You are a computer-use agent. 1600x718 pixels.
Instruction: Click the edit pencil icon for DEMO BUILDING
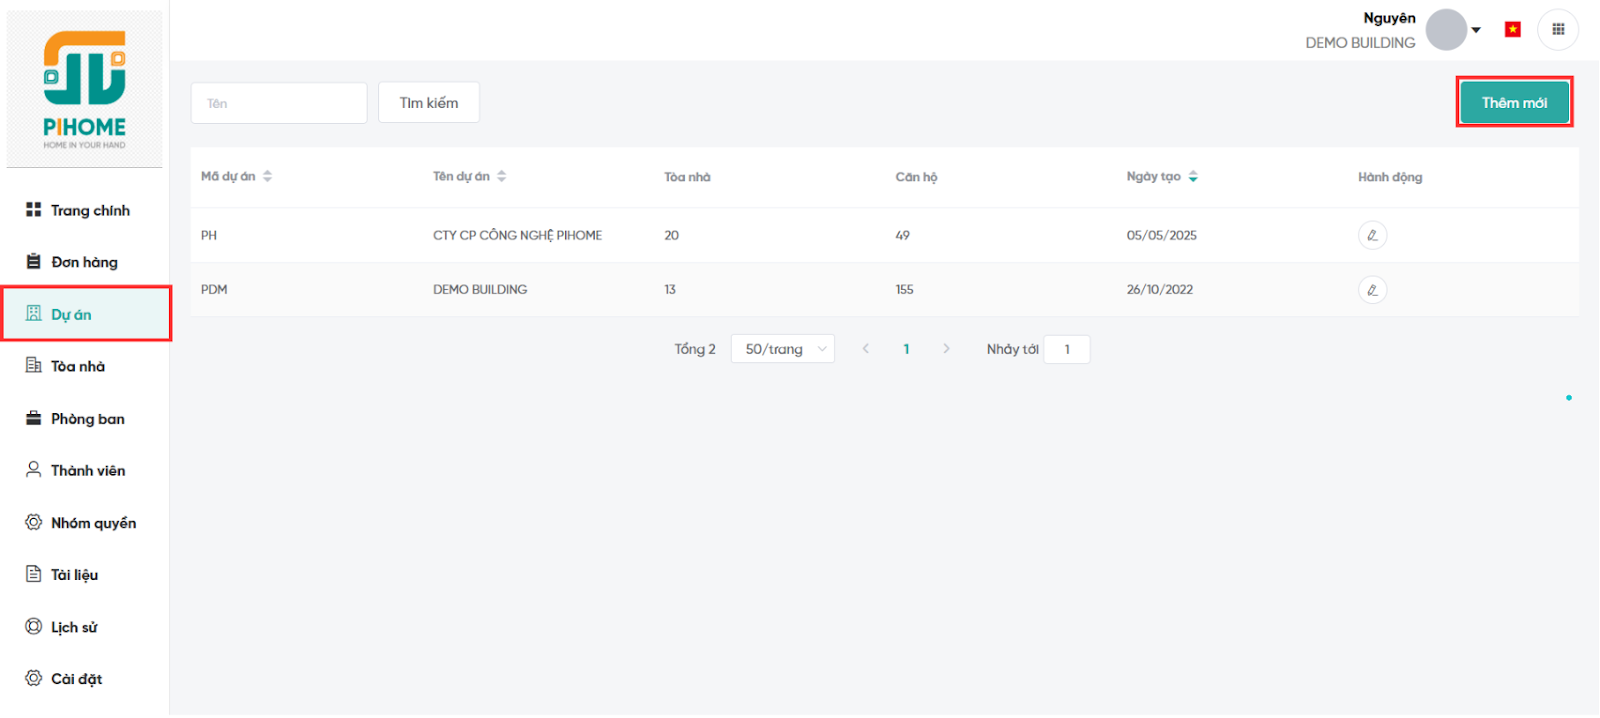pos(1372,290)
